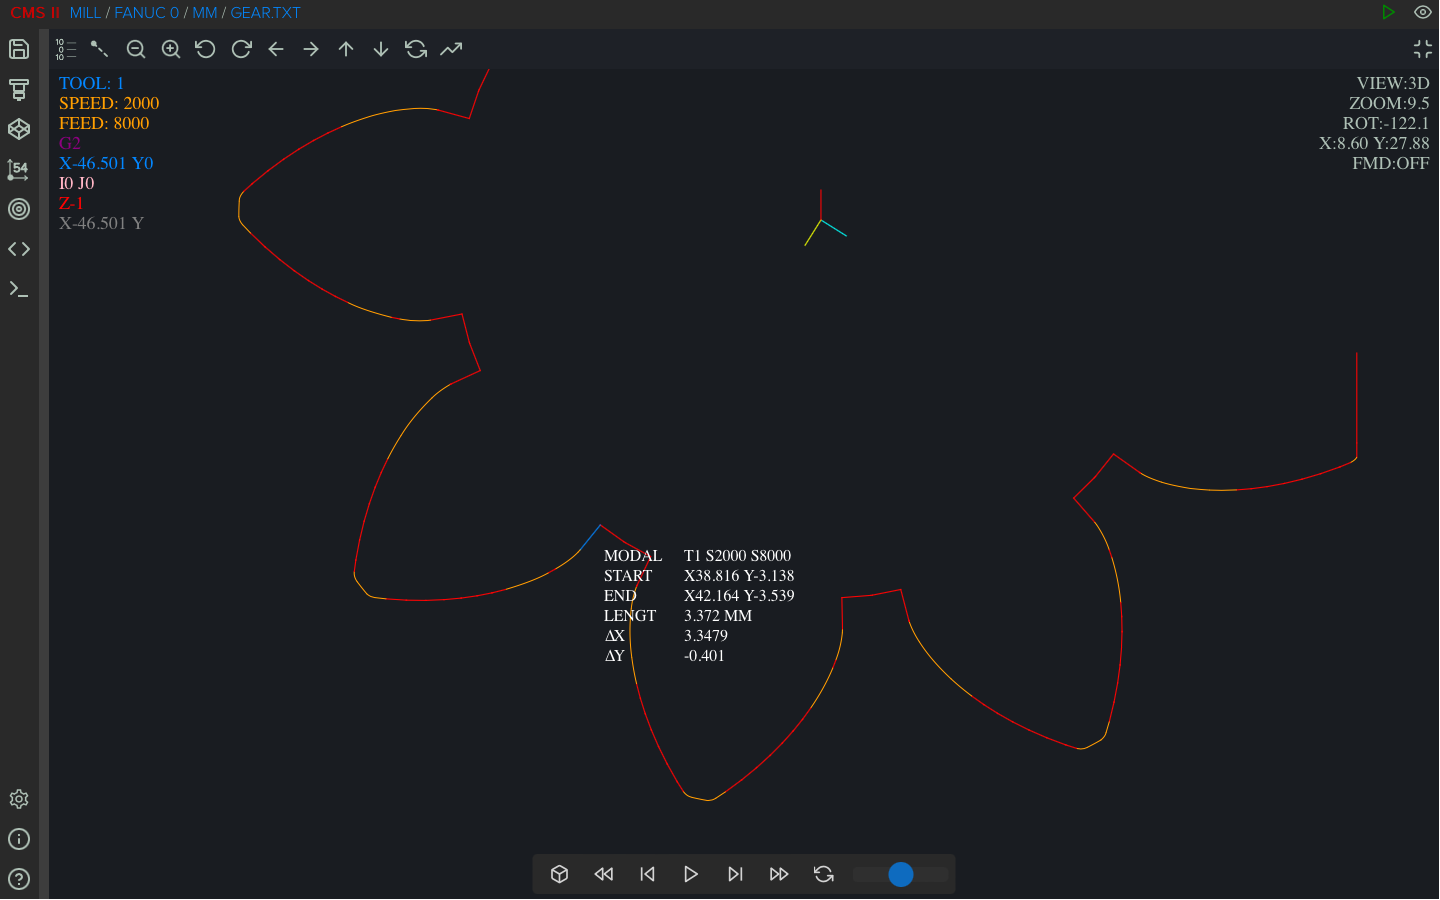Click the purple 'G2' code text
The height and width of the screenshot is (900, 1440).
69,143
